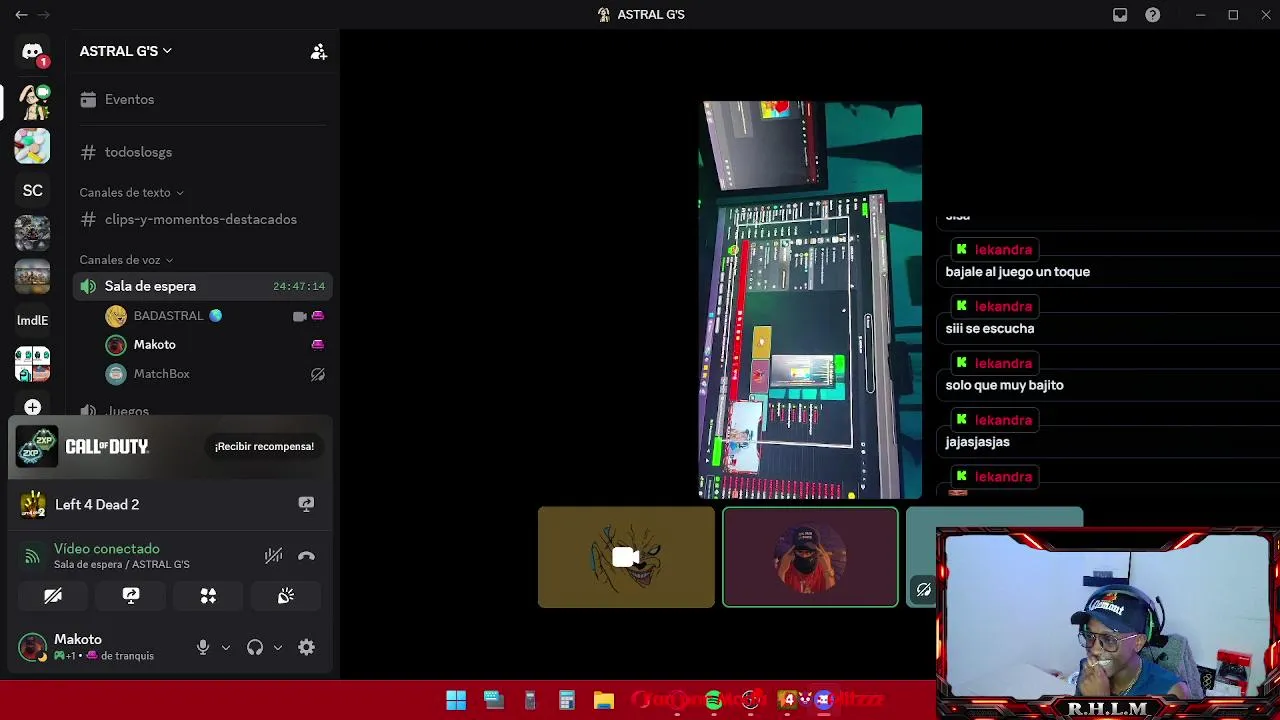This screenshot has height=720, width=1280.
Task: Select the Makoto avatar tile
Action: [810, 557]
